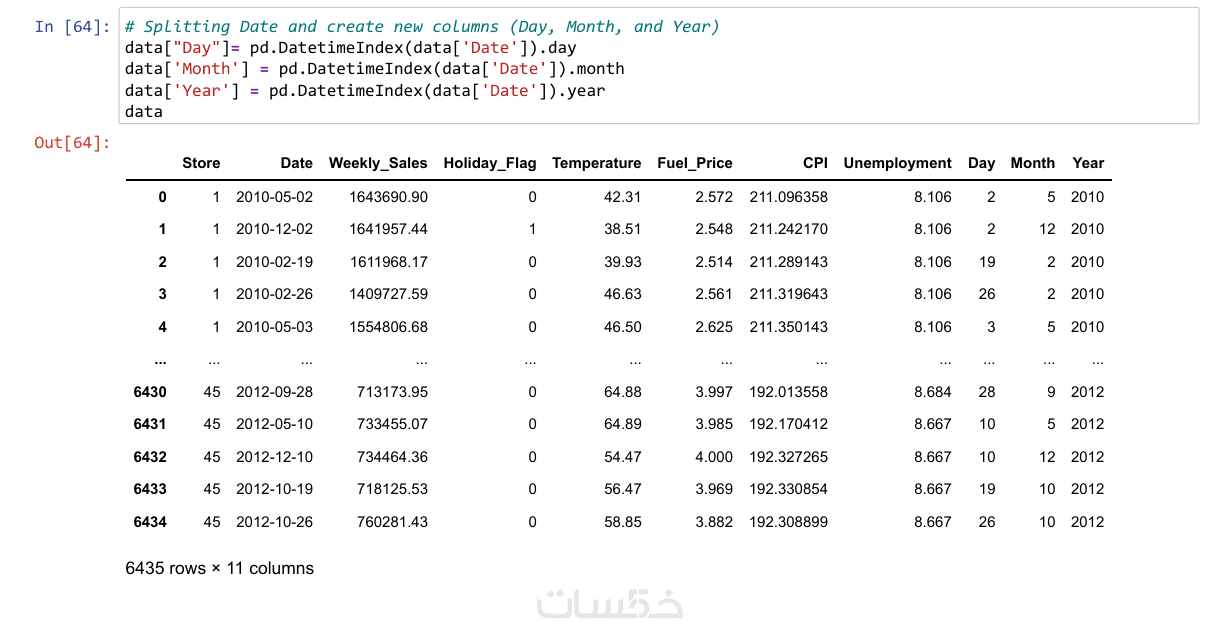Click the In [64] cell prompt
1220x632 pixels.
72,27
